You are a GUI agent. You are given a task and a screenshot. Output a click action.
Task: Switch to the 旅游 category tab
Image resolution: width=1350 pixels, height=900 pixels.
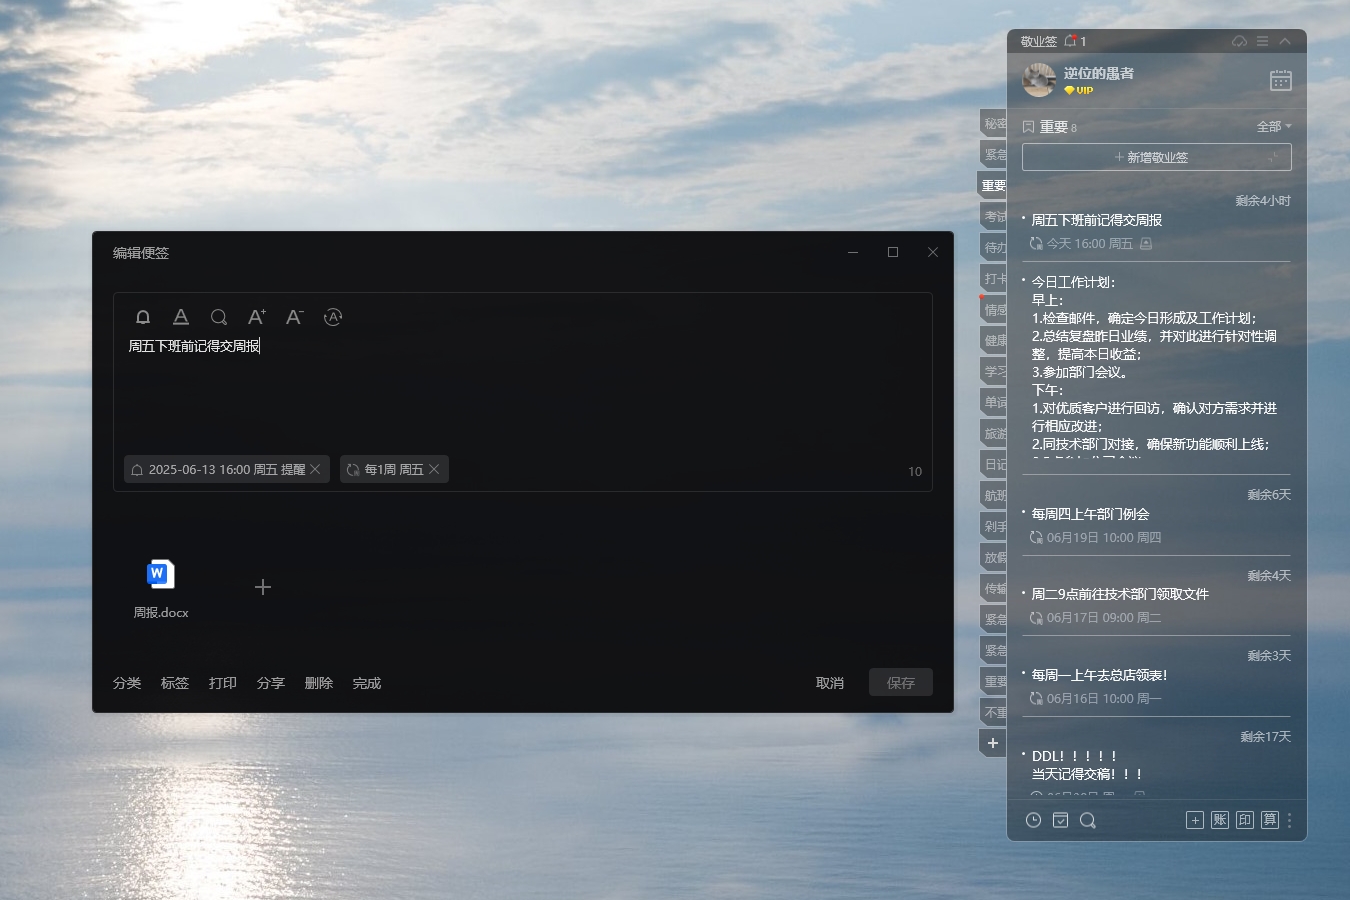(993, 433)
